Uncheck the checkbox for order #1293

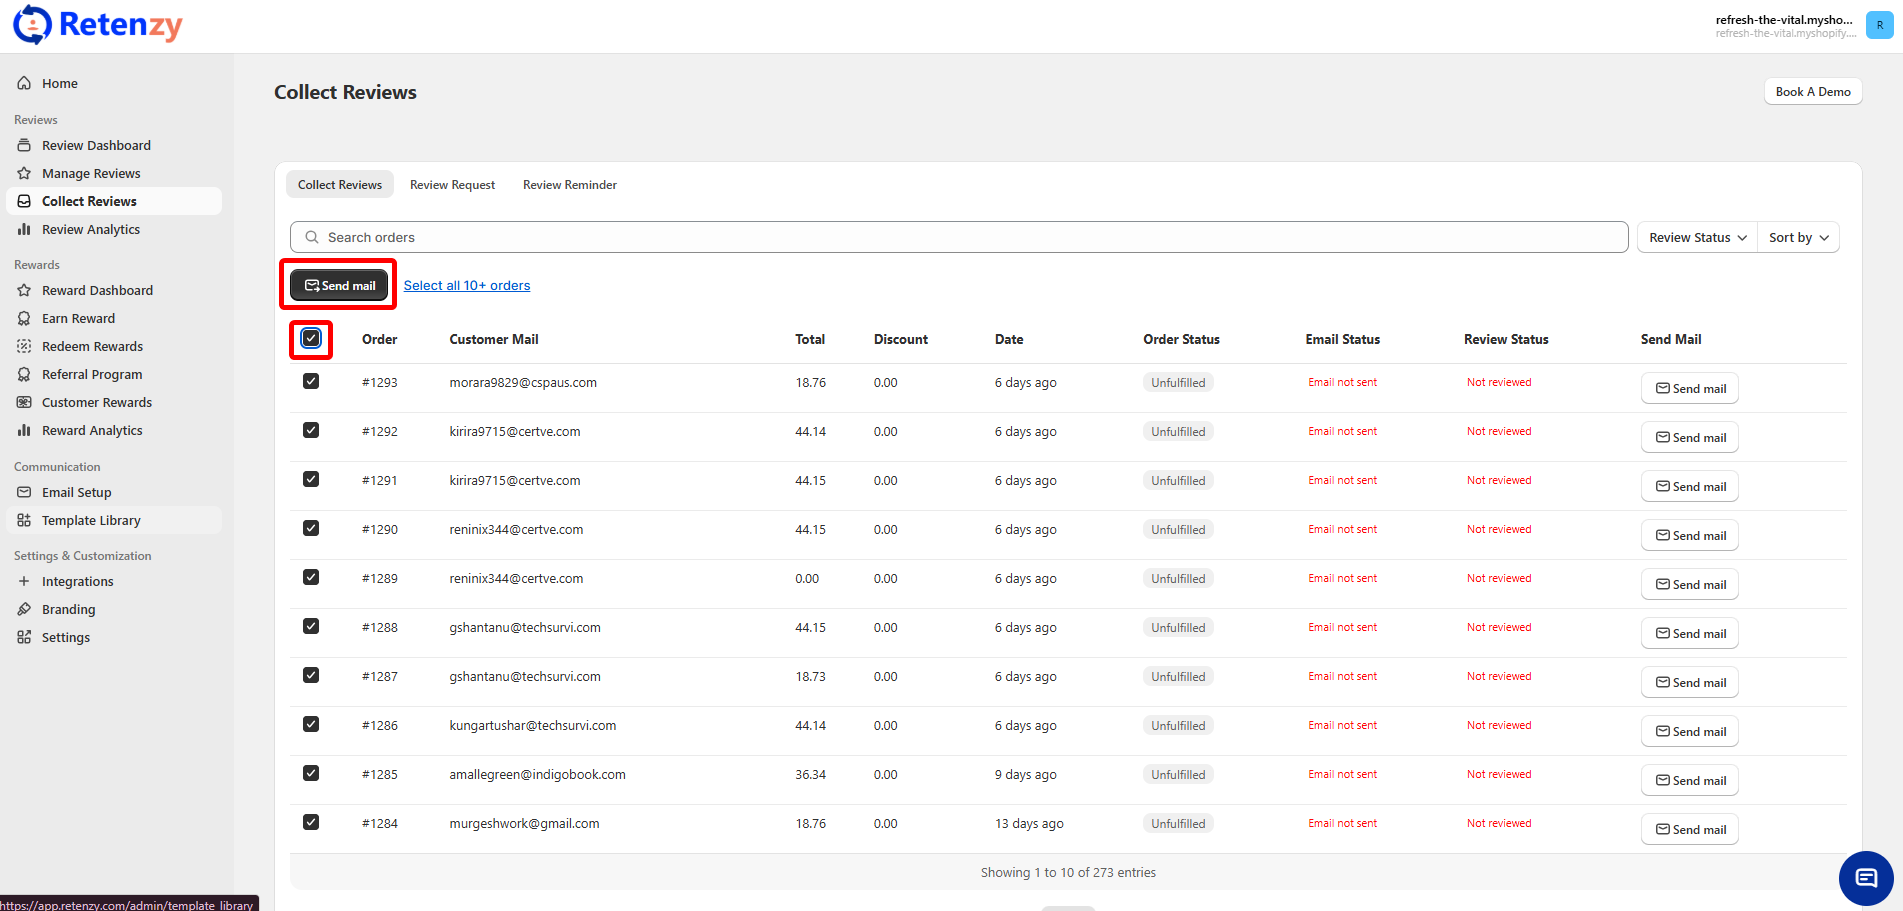tap(311, 382)
